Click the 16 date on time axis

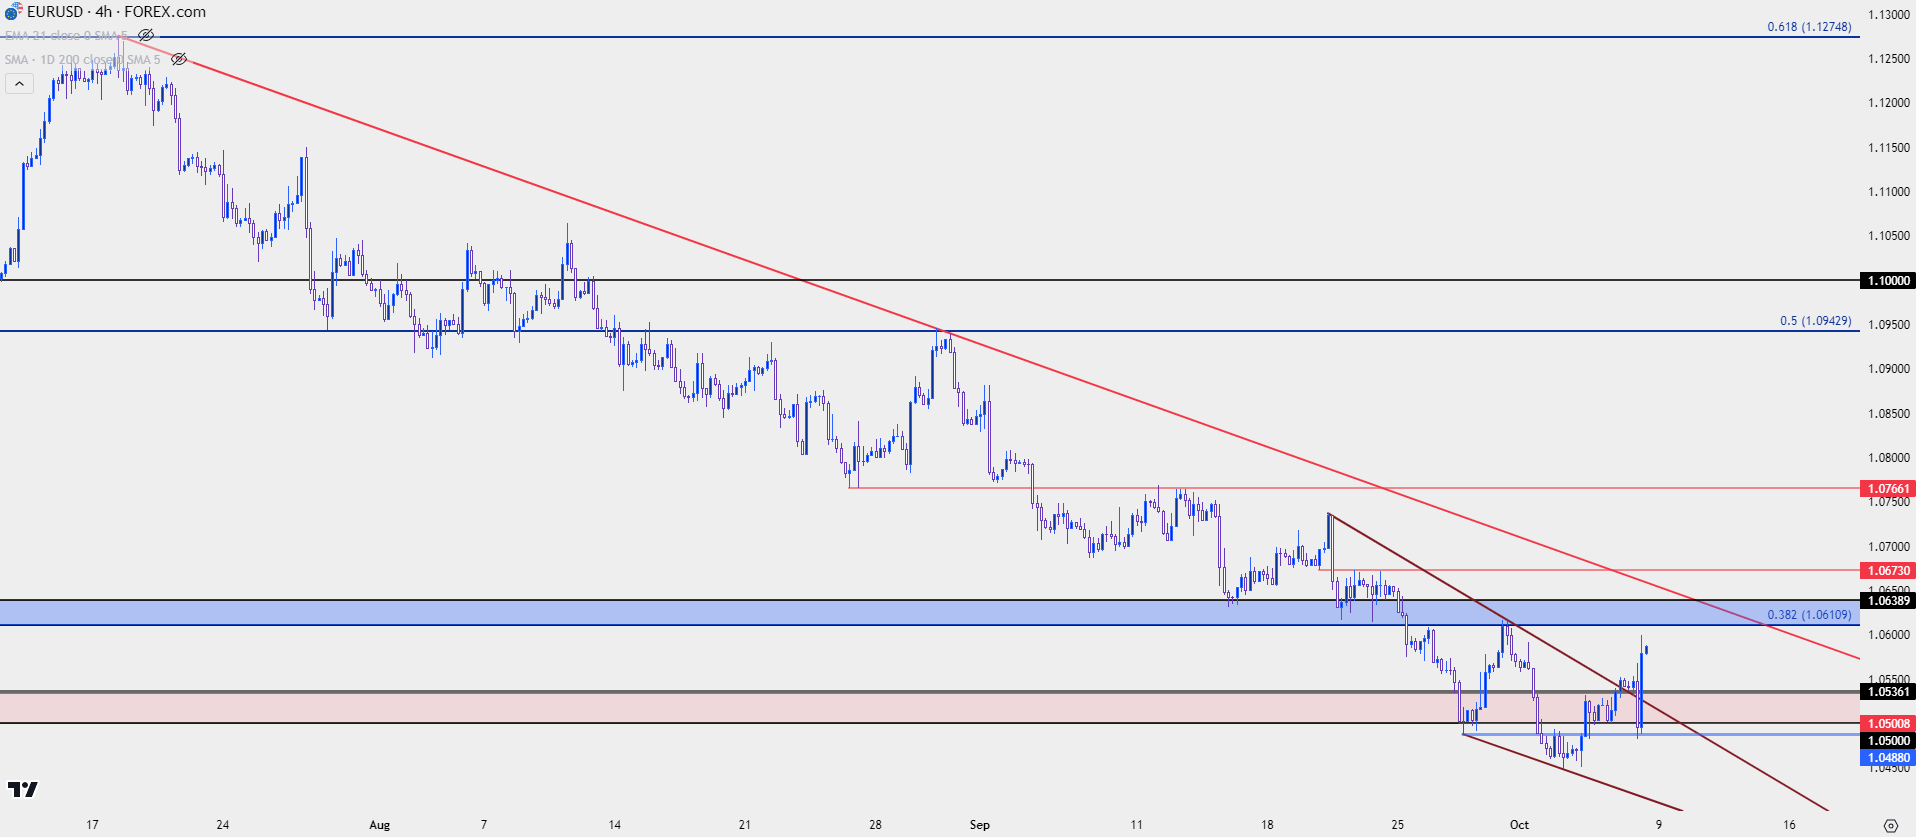coord(1789,825)
